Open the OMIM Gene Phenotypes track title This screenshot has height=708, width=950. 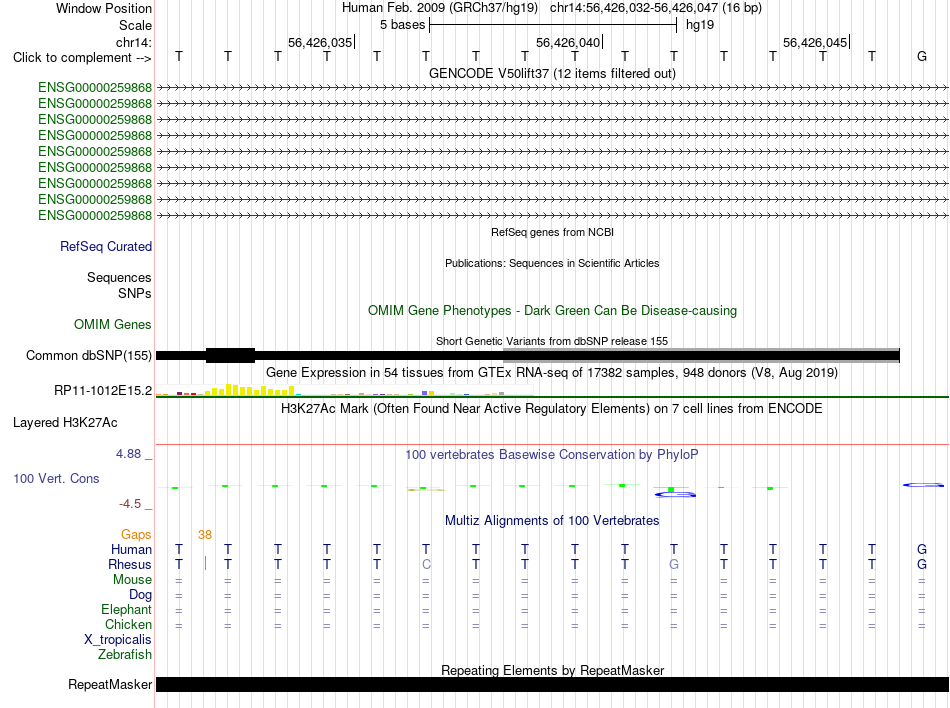552,311
